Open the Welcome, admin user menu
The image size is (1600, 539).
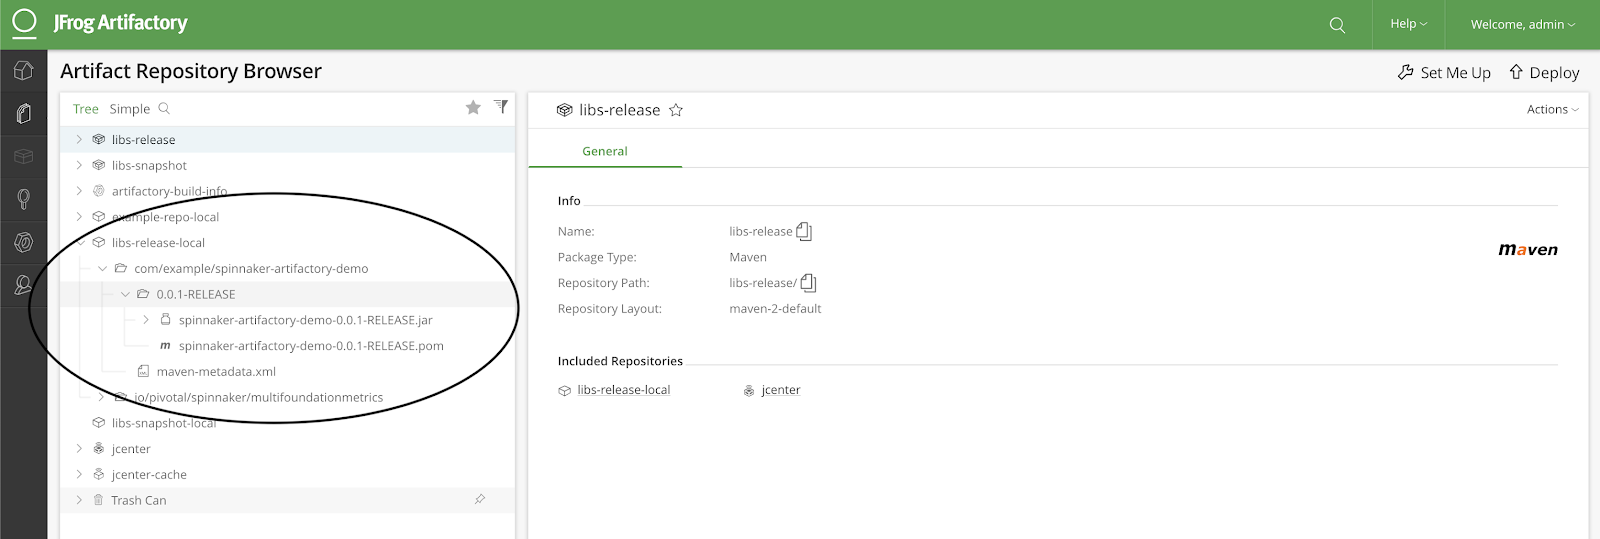(x=1522, y=24)
